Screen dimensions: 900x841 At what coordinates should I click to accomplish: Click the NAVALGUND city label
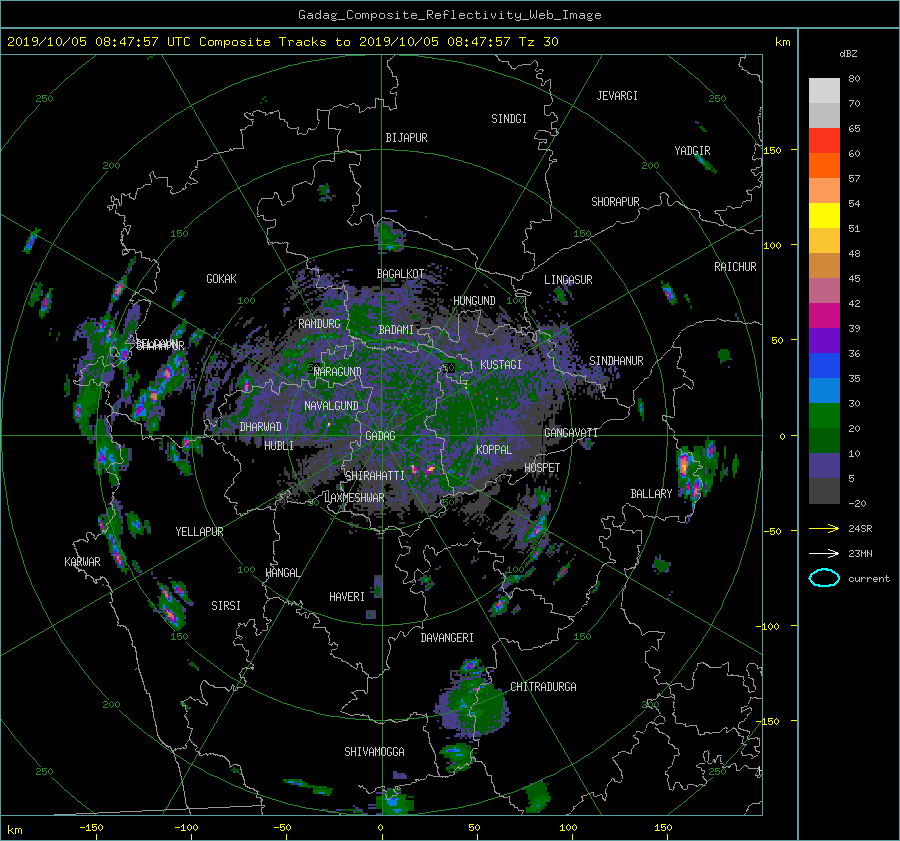(x=331, y=406)
